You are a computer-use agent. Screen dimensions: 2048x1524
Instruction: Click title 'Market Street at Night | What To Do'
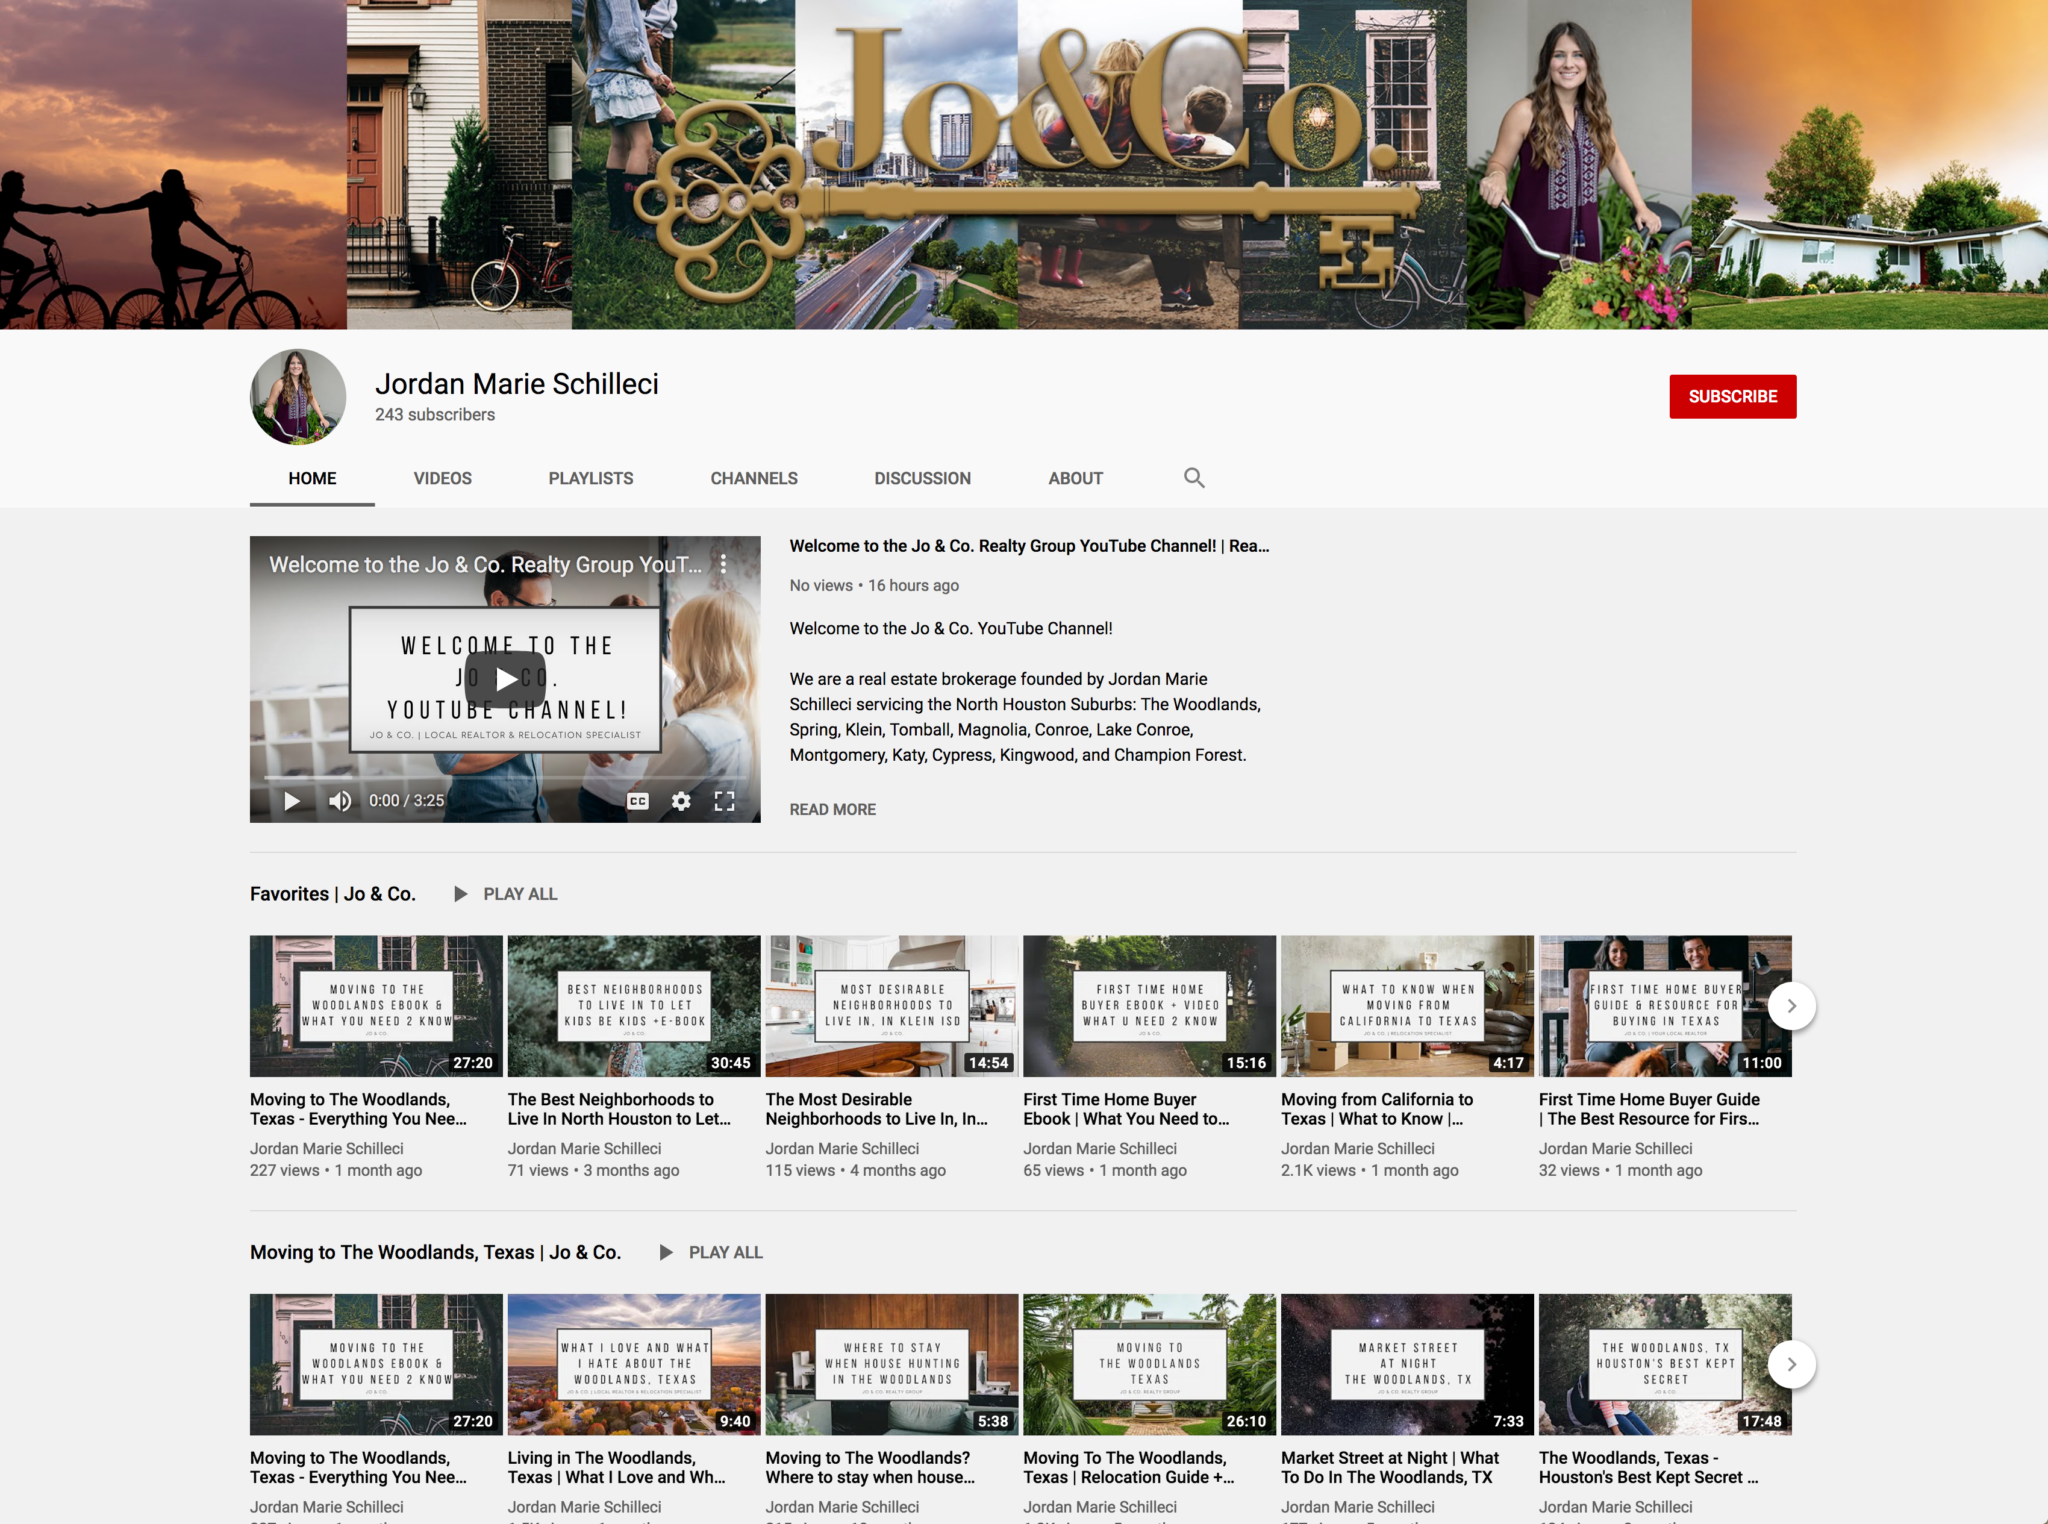coord(1390,1467)
